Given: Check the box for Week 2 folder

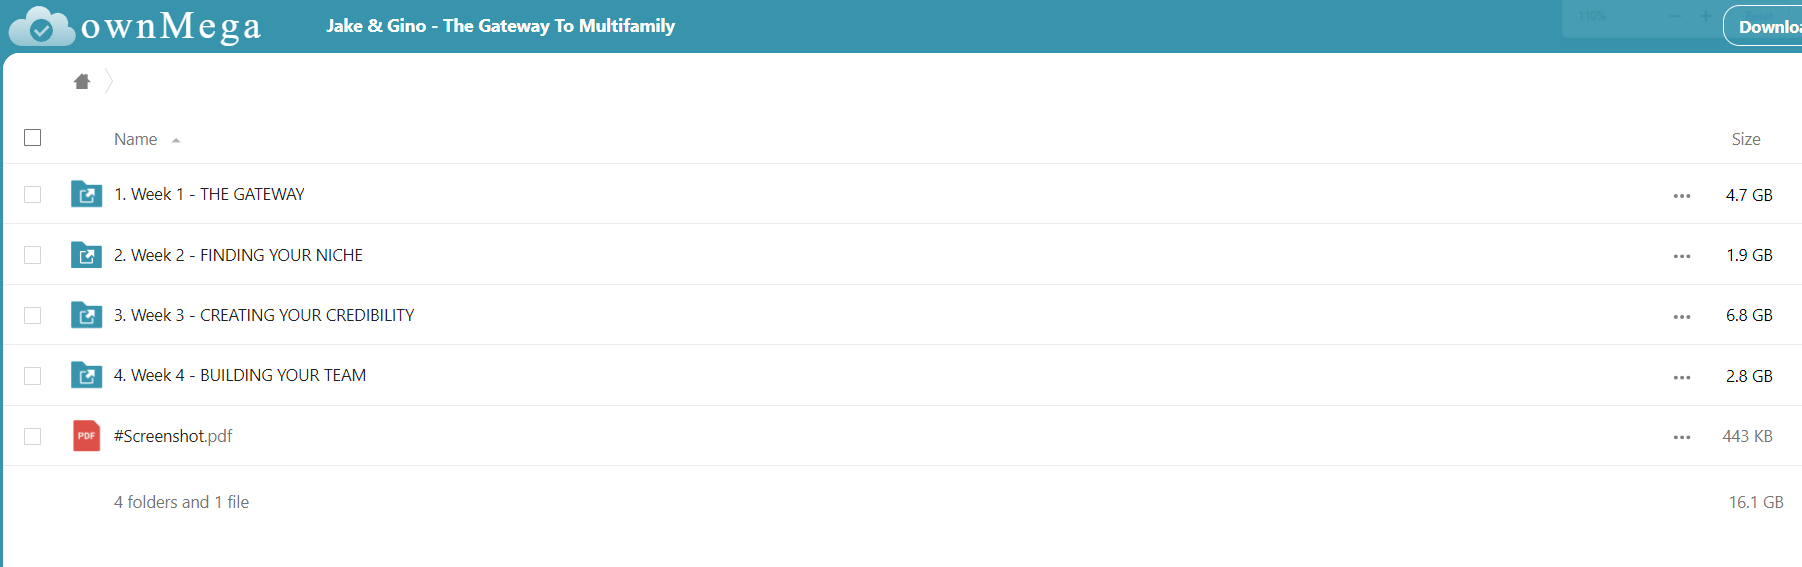Looking at the screenshot, I should pyautogui.click(x=33, y=255).
